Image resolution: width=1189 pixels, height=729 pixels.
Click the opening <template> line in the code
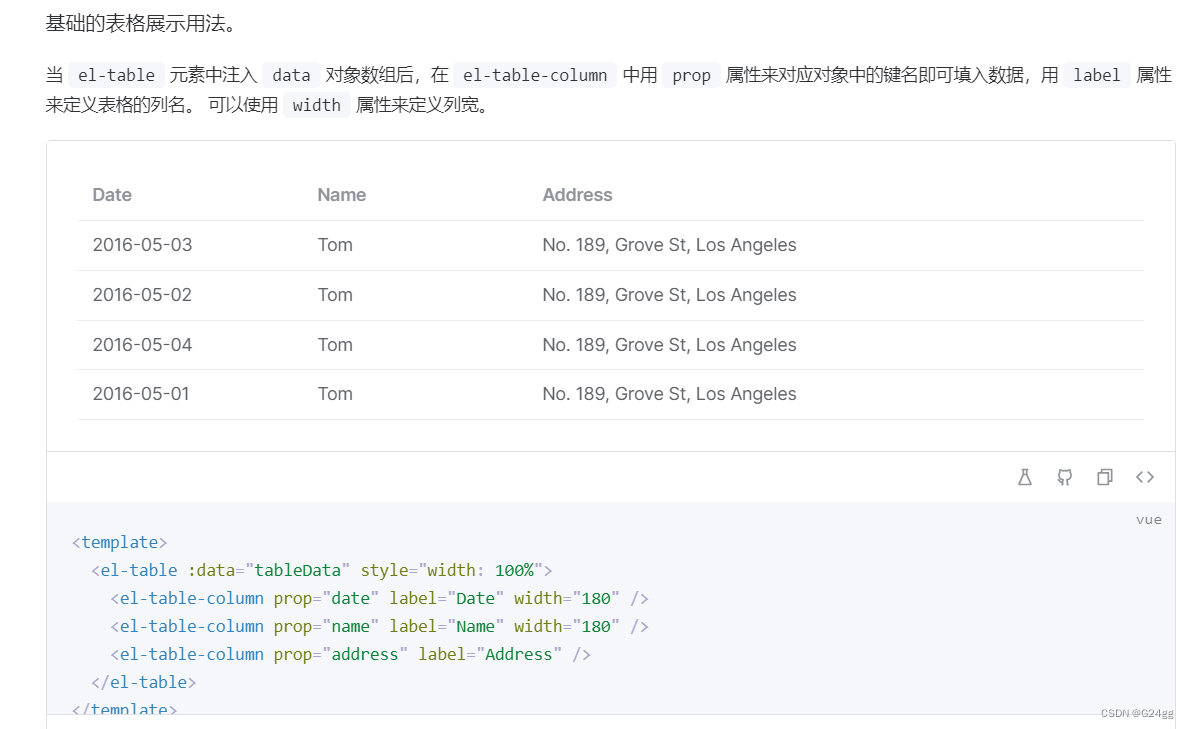pyautogui.click(x=120, y=542)
